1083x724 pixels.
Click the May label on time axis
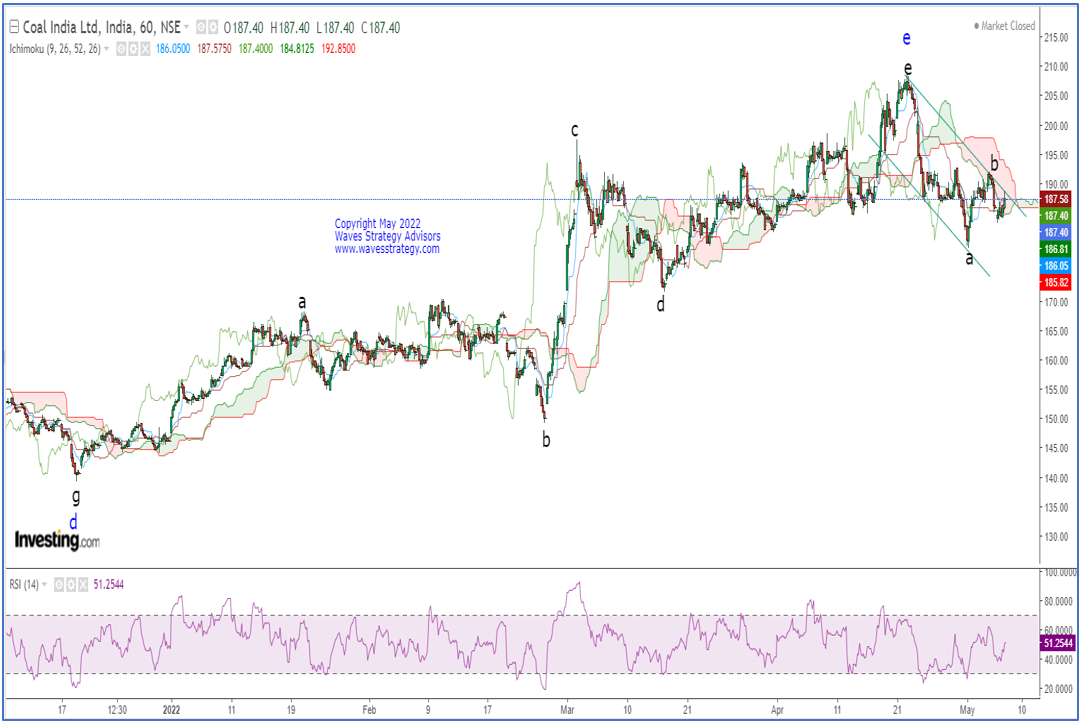pos(967,709)
